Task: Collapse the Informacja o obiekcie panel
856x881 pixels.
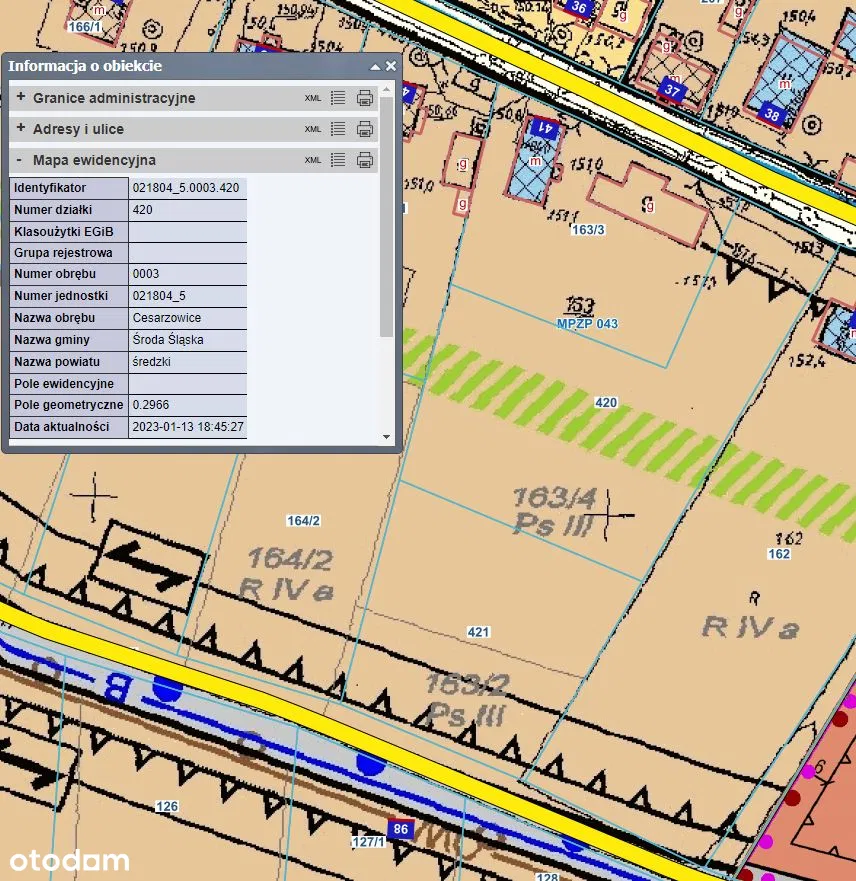Action: coord(375,66)
